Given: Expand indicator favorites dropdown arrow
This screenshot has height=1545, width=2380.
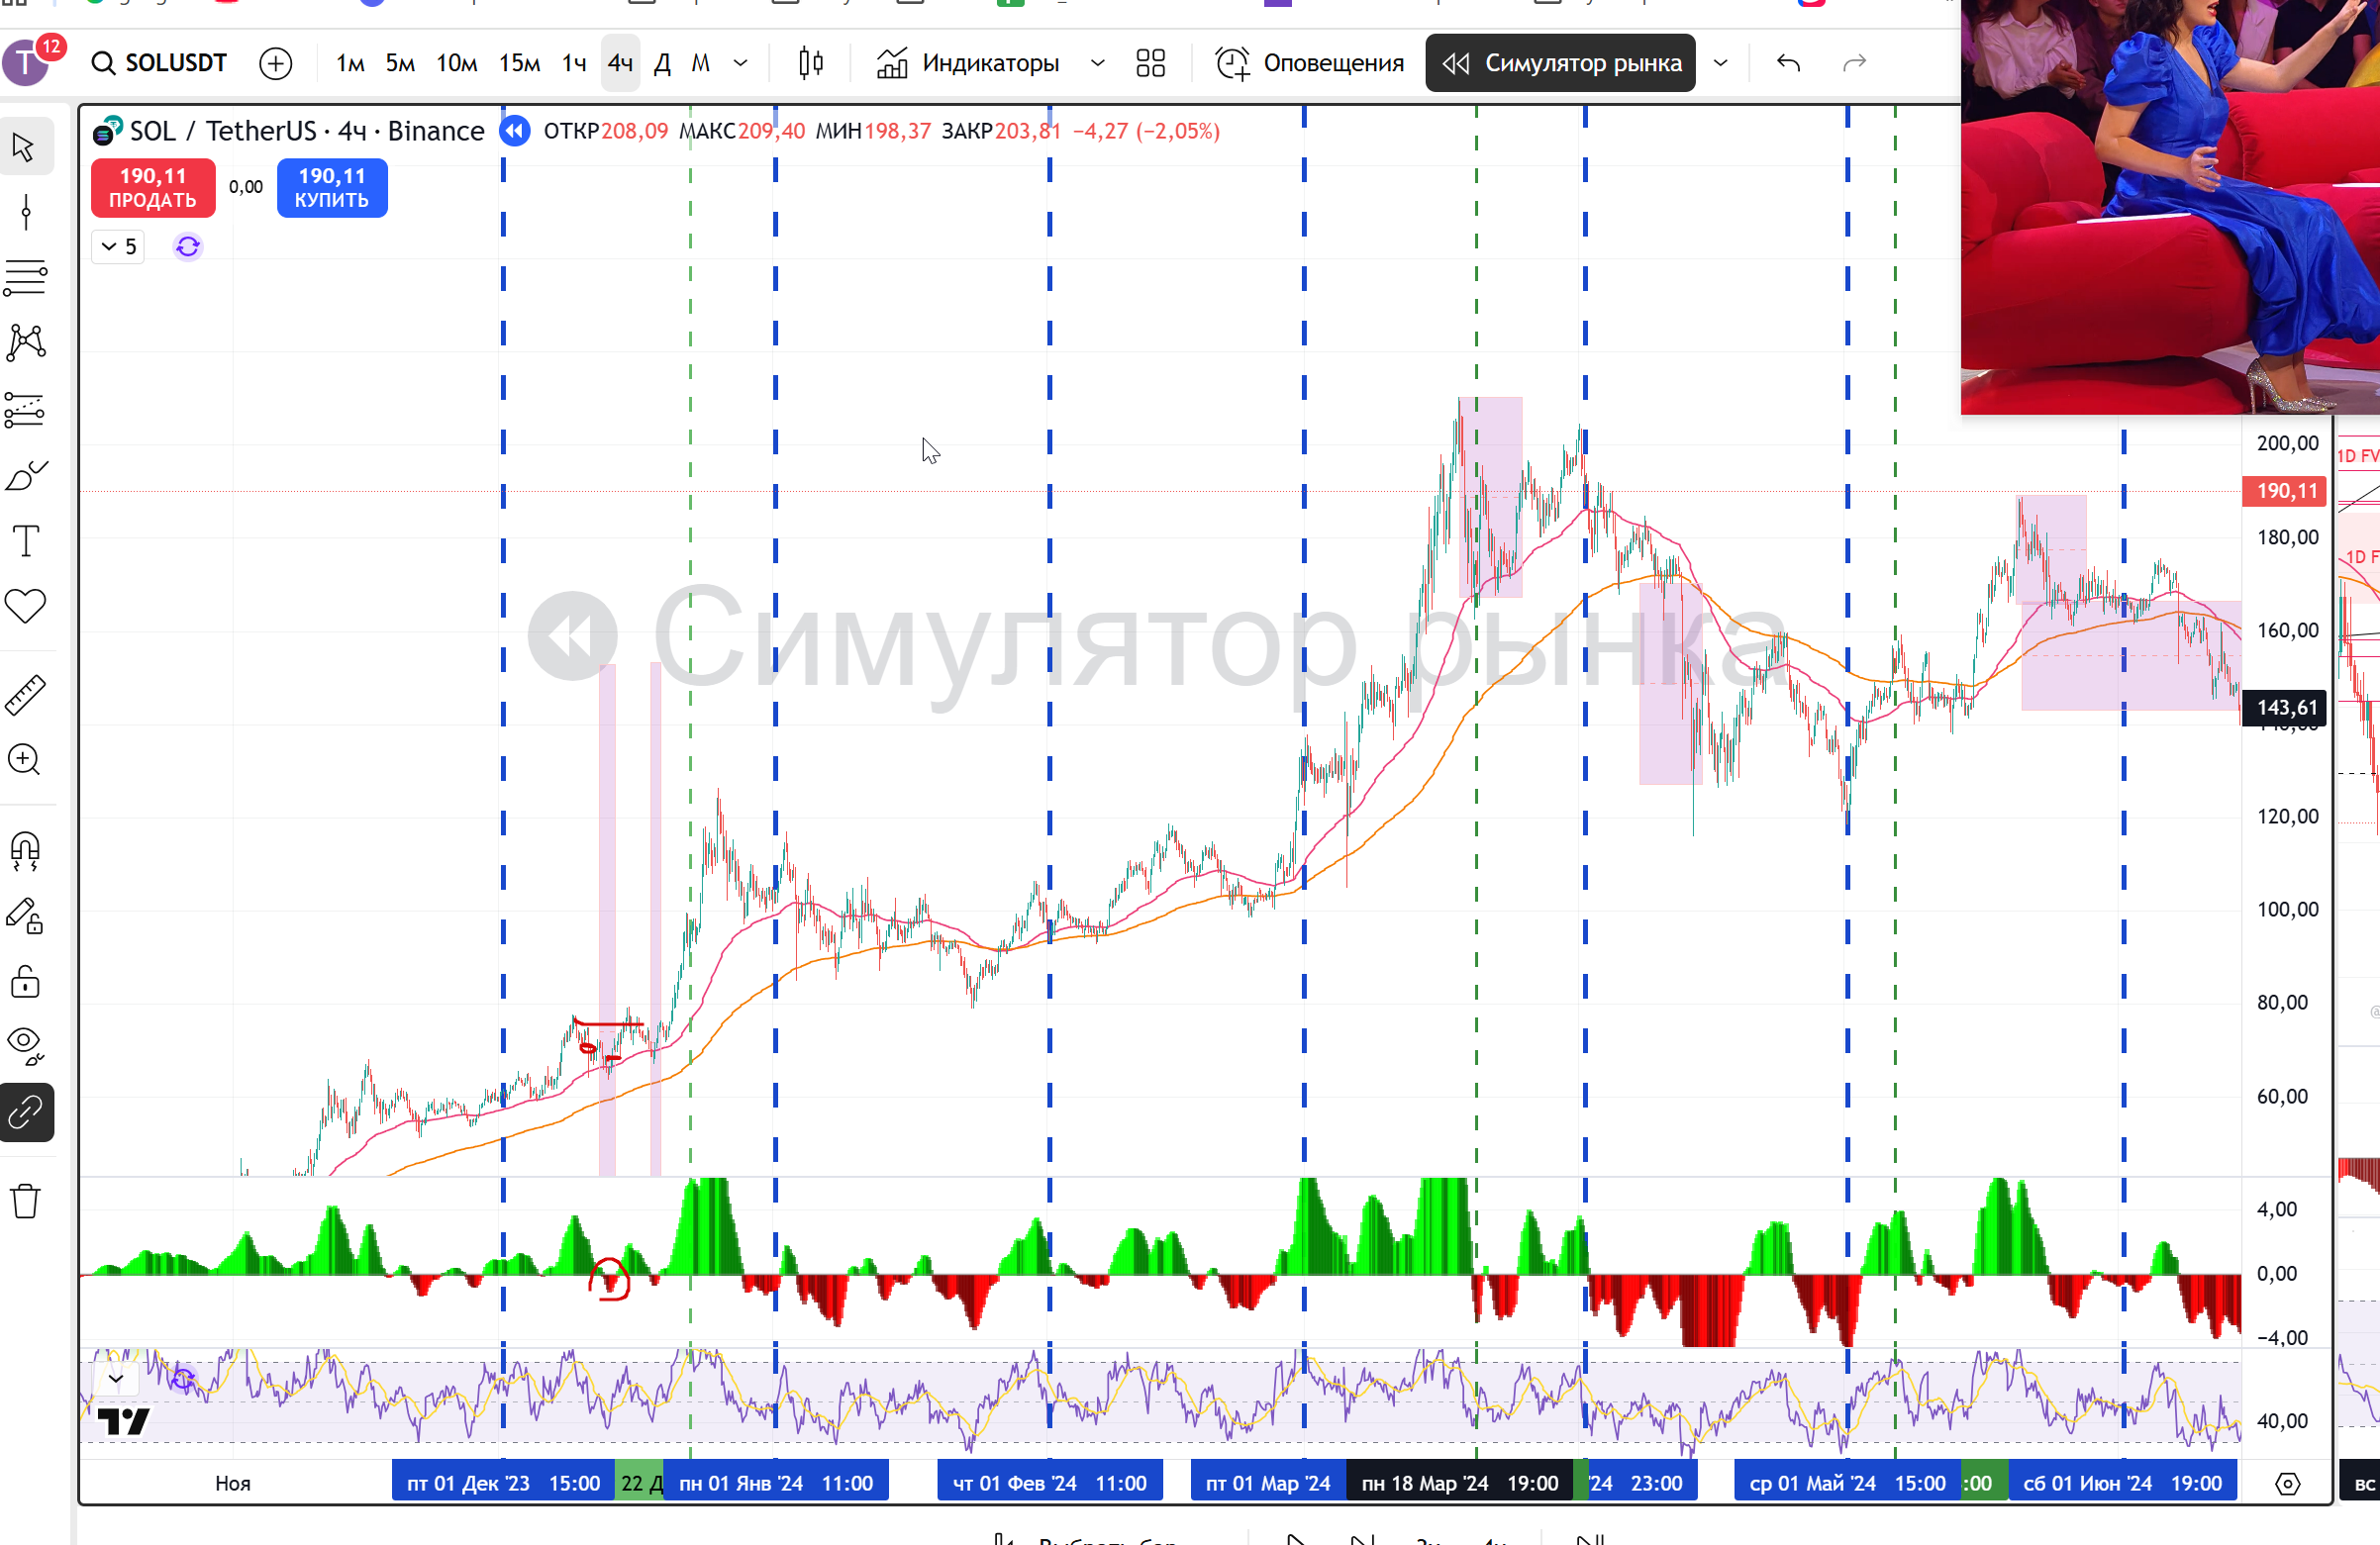Looking at the screenshot, I should 1097,63.
